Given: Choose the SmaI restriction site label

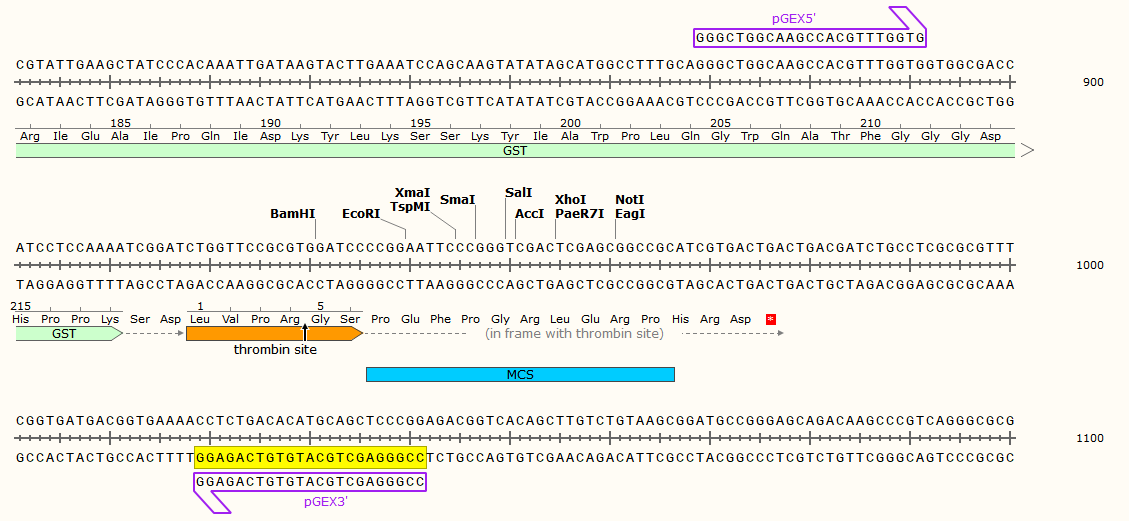Looking at the screenshot, I should pos(458,199).
